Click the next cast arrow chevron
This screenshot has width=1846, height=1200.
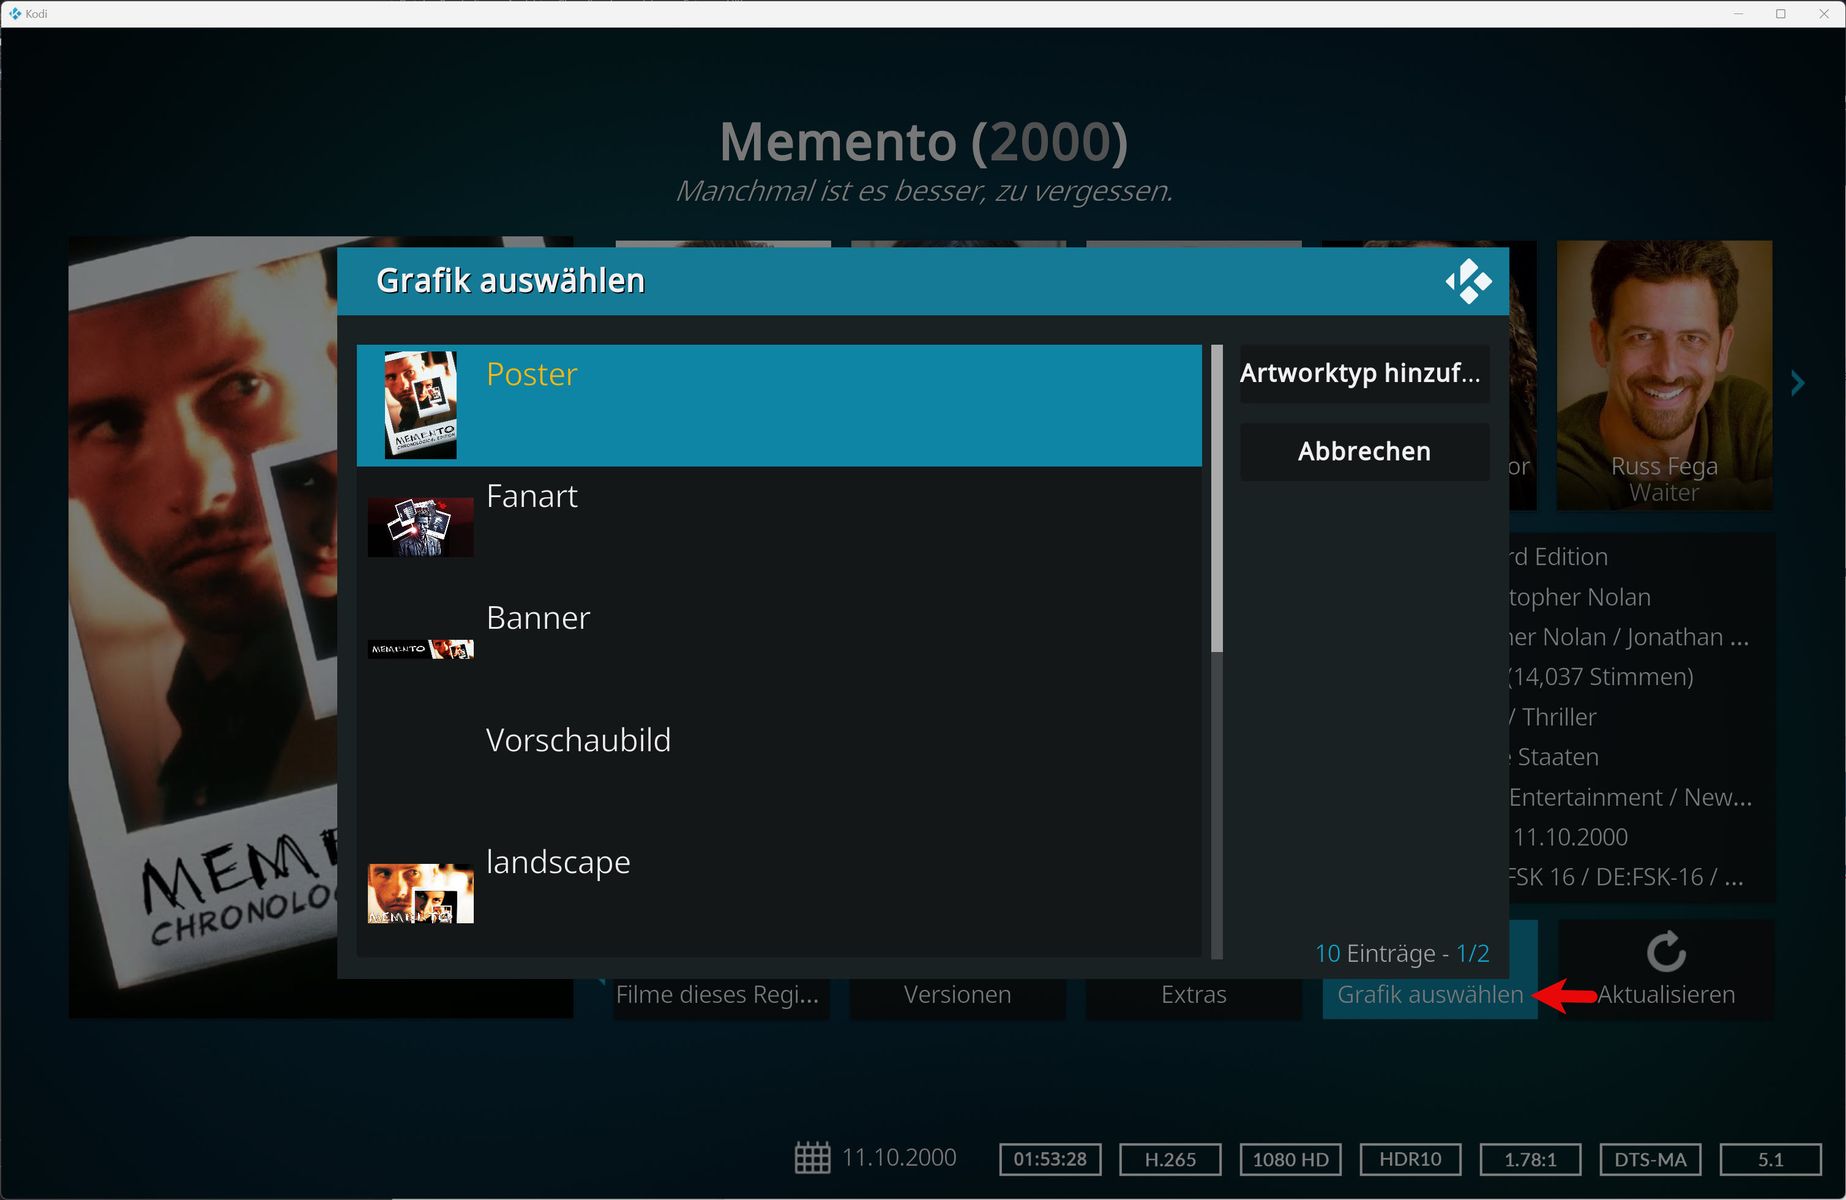[1798, 383]
